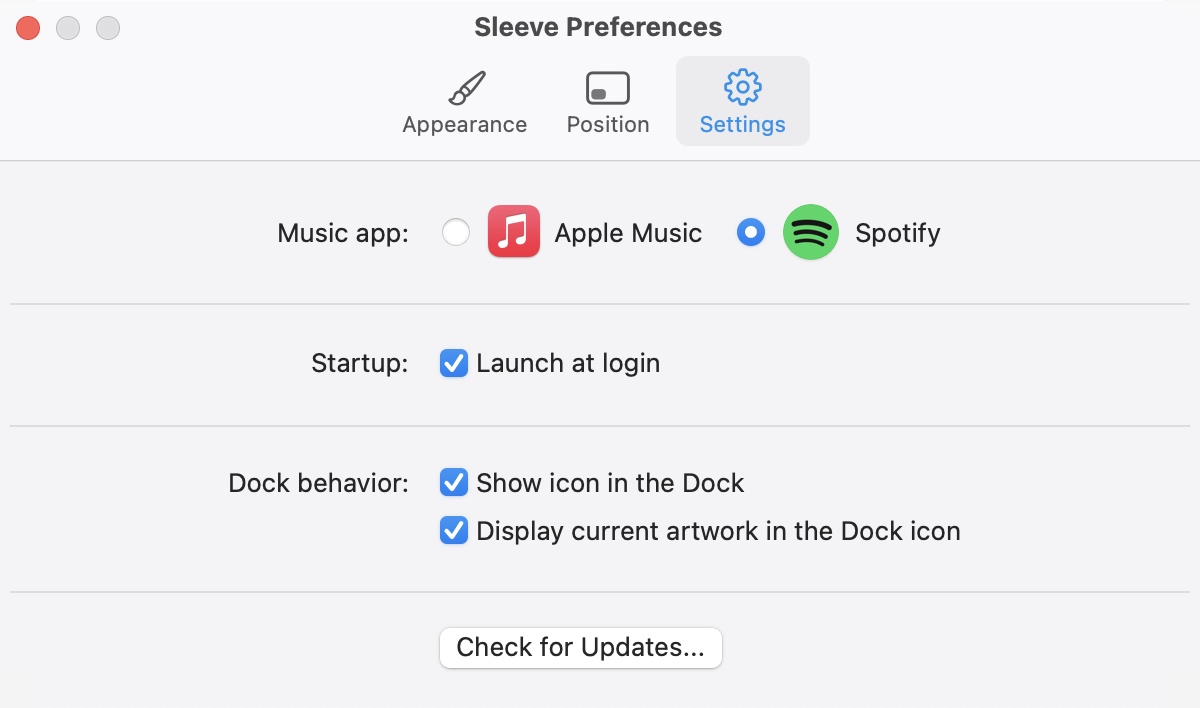Click the red Apple Music app icon

514,232
